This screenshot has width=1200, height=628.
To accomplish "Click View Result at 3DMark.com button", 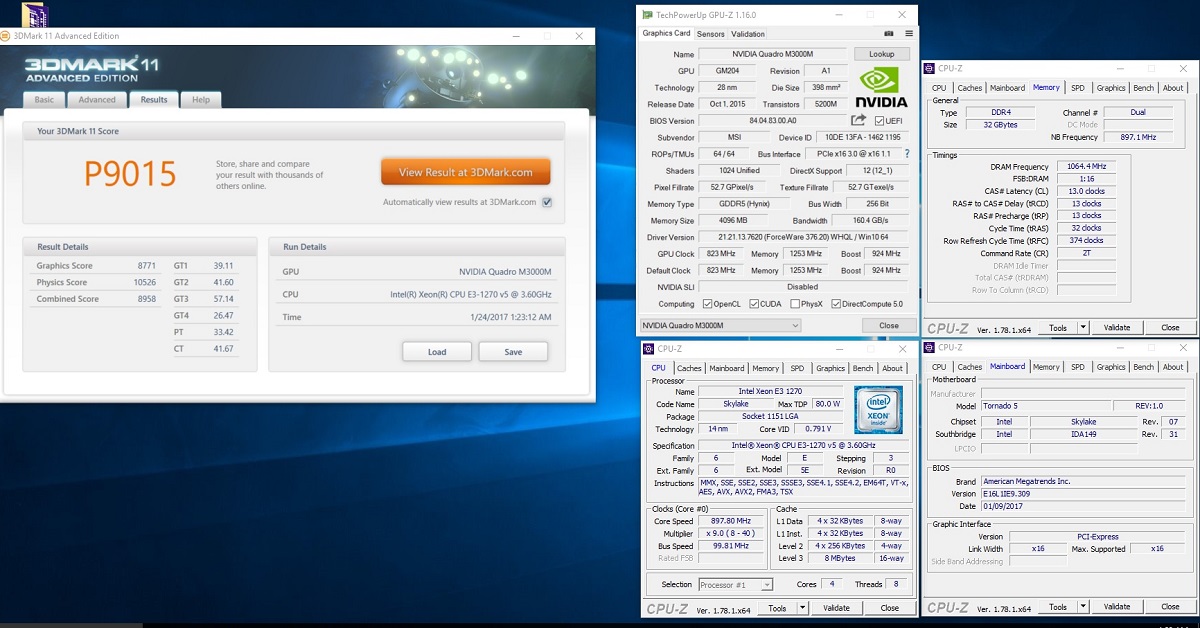I will [465, 172].
